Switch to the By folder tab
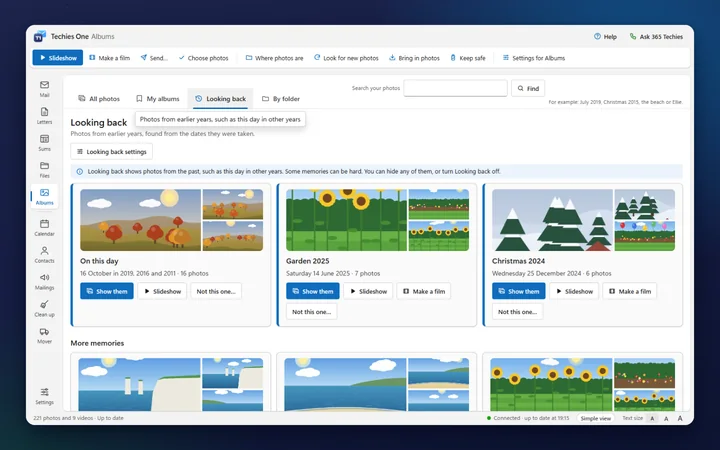Viewport: 720px width, 450px height. 281,99
